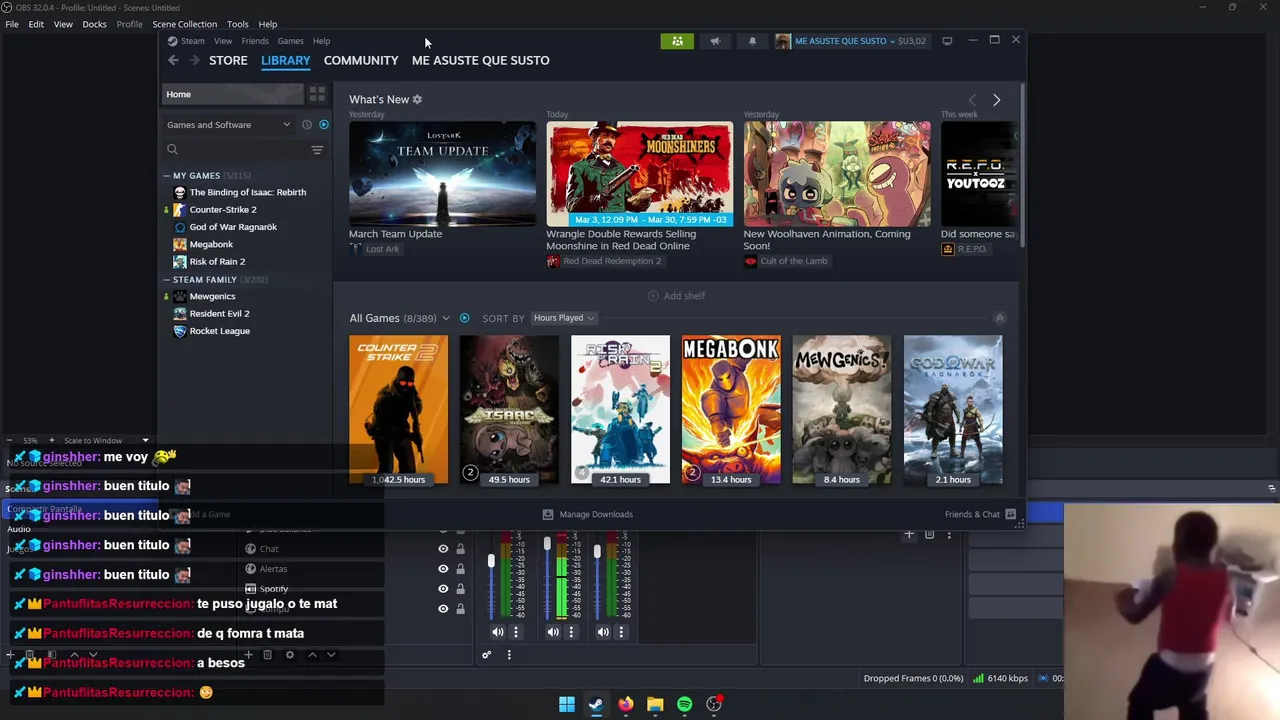The image size is (1280, 720).
Task: Adjust middle OBS mixer volume fader
Action: click(x=547, y=545)
